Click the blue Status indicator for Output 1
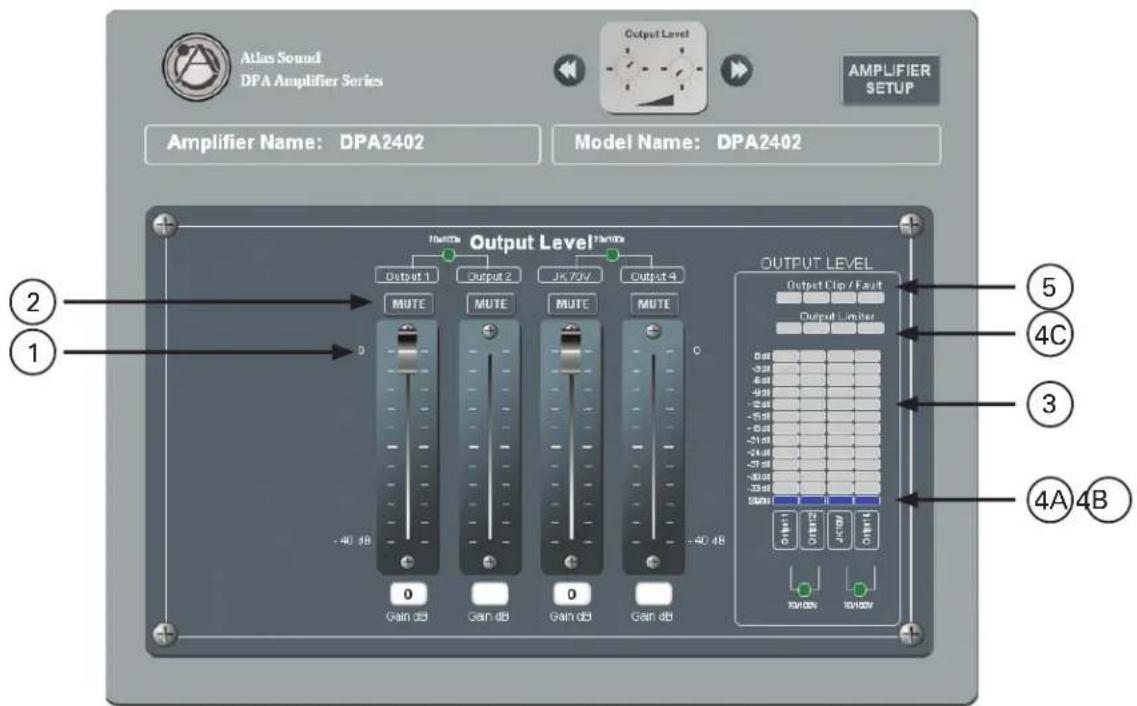Viewport: 1137px width, 706px height. 785,501
